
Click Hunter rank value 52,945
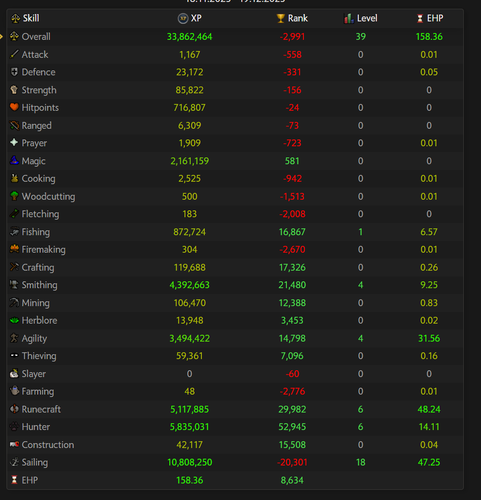click(292, 427)
